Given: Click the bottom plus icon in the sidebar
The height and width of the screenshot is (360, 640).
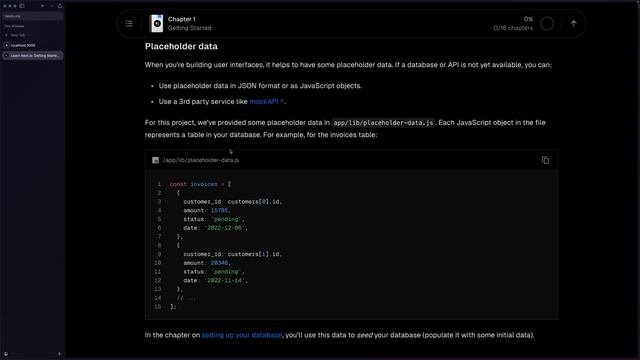Looking at the screenshot, I should 60,354.
